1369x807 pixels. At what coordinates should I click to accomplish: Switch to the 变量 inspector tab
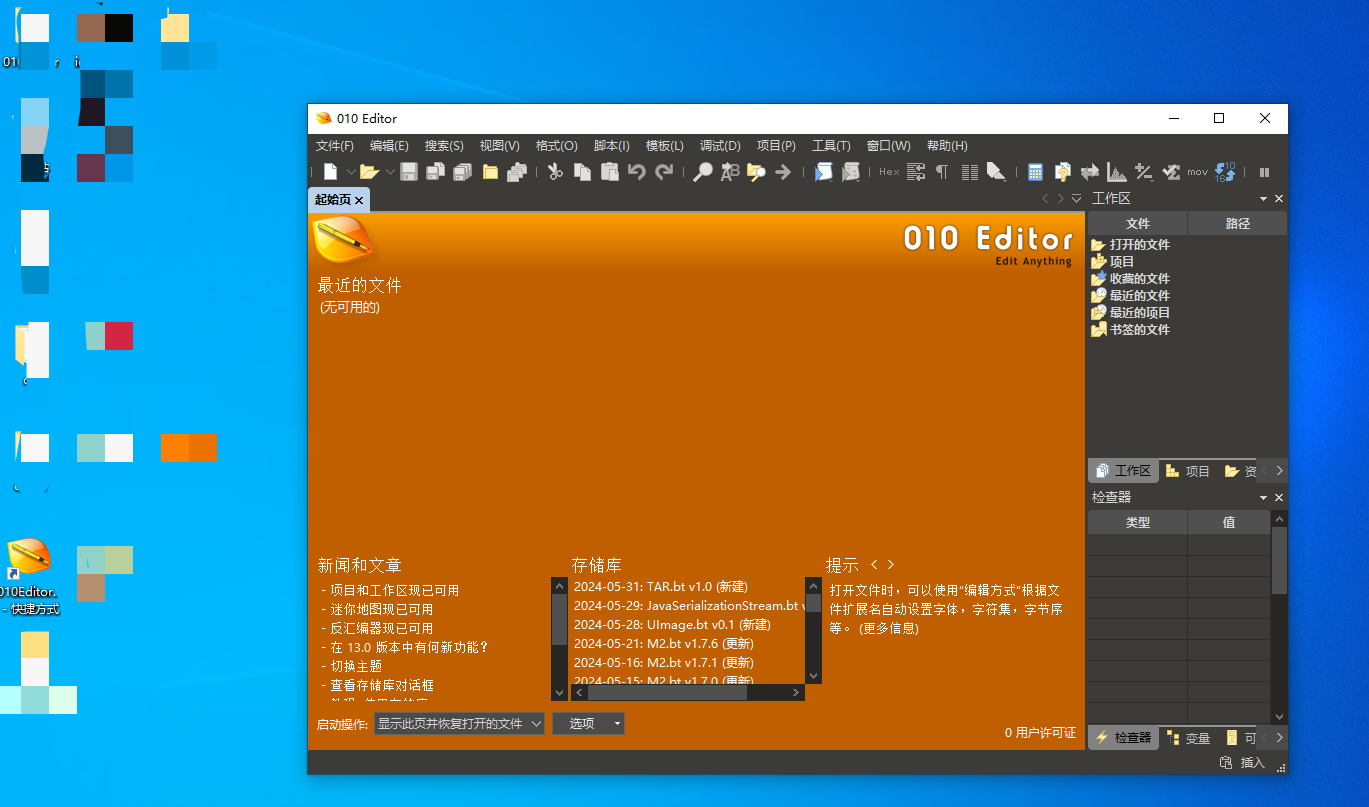[x=1187, y=738]
